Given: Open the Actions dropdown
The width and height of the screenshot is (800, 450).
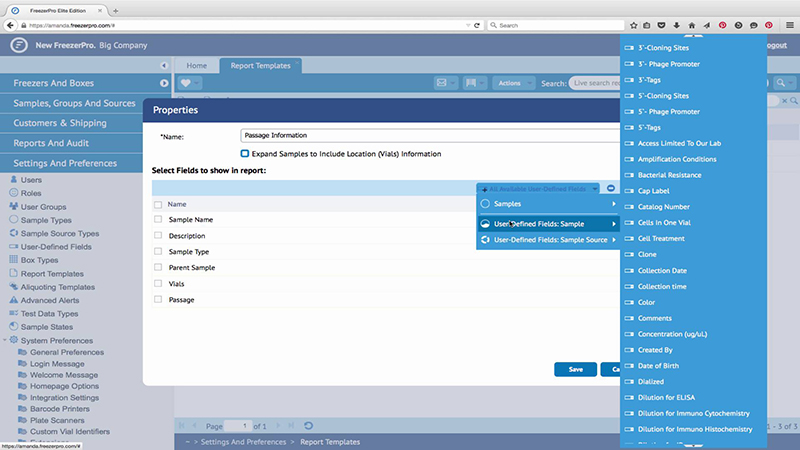Looking at the screenshot, I should [x=514, y=83].
